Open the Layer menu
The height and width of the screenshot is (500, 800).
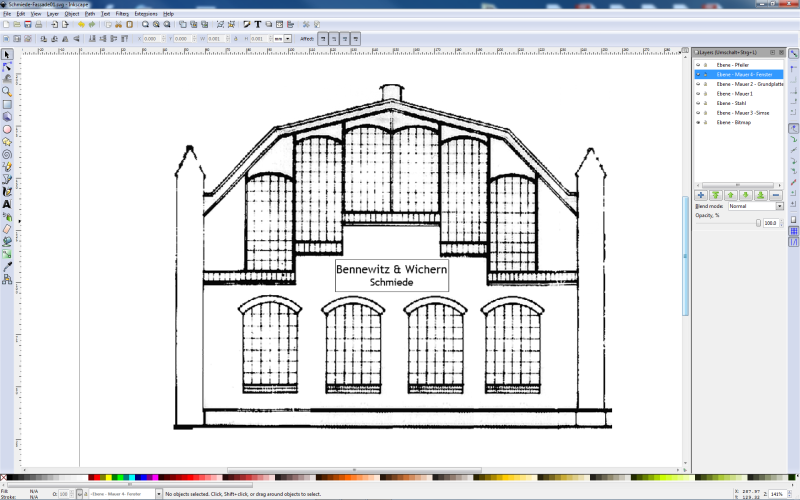tap(53, 14)
